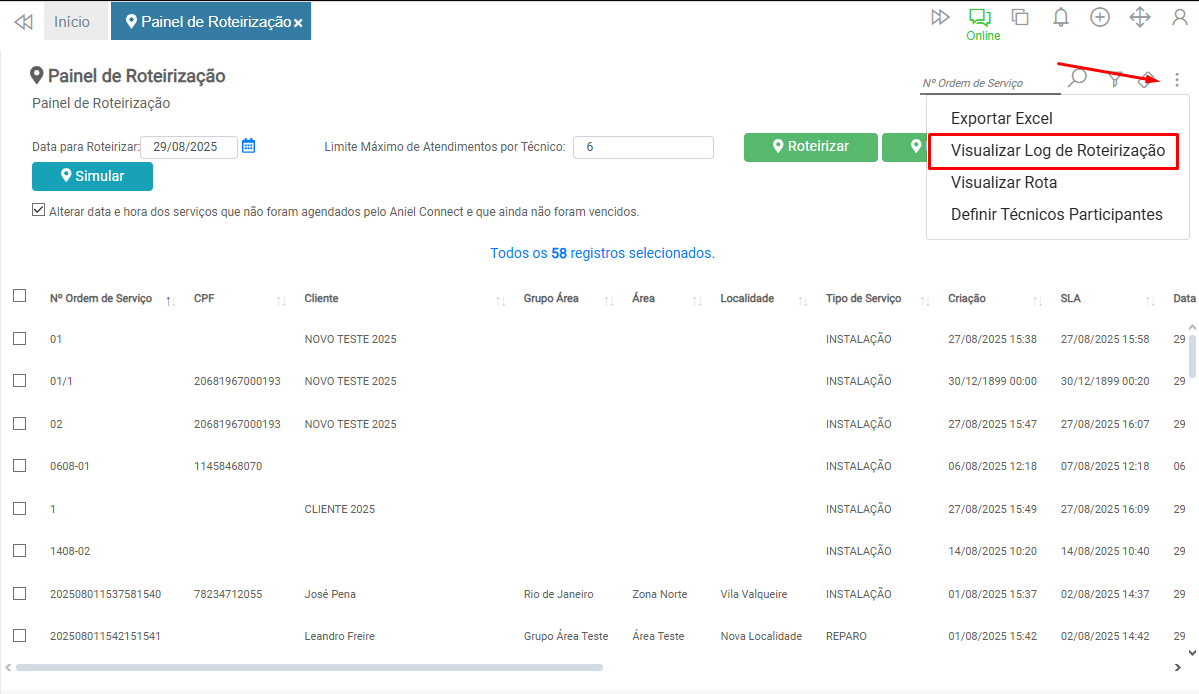
Task: Click the search magnifier icon
Action: [x=1077, y=79]
